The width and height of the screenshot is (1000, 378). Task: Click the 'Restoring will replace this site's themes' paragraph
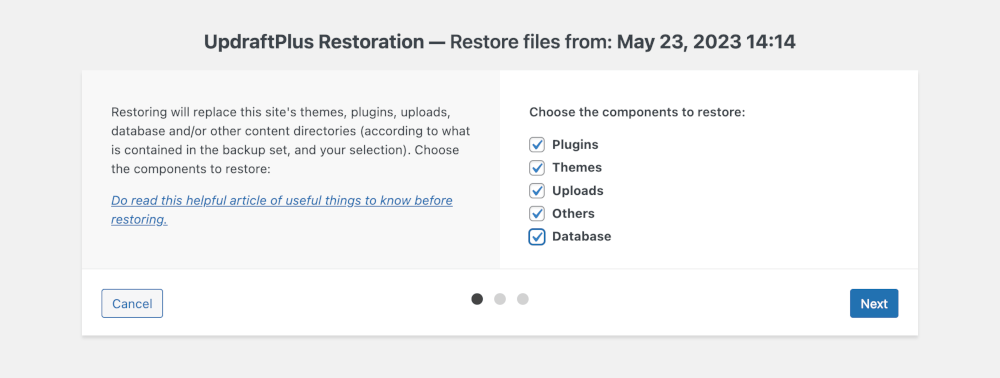pyautogui.click(x=291, y=141)
